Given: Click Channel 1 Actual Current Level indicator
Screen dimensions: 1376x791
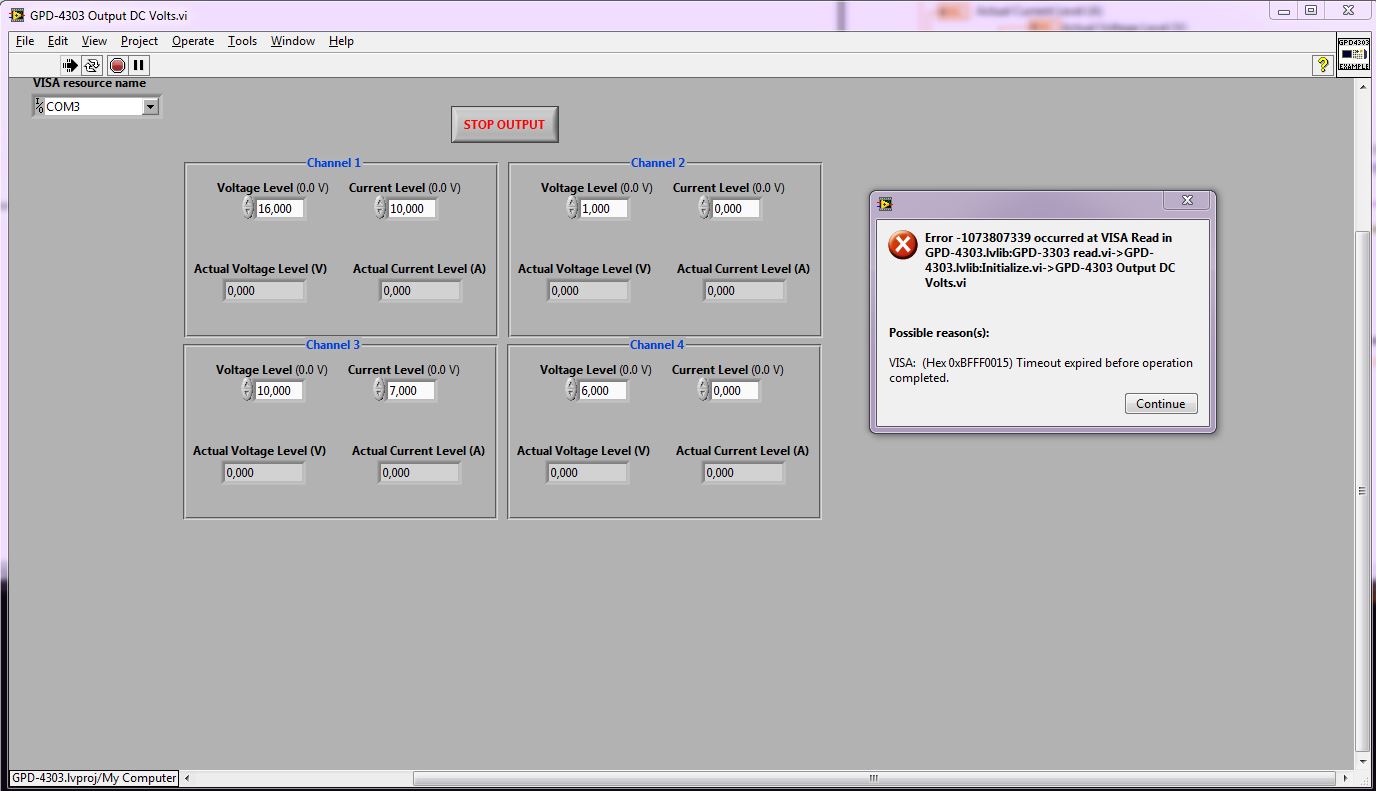Looking at the screenshot, I should pyautogui.click(x=420, y=291).
